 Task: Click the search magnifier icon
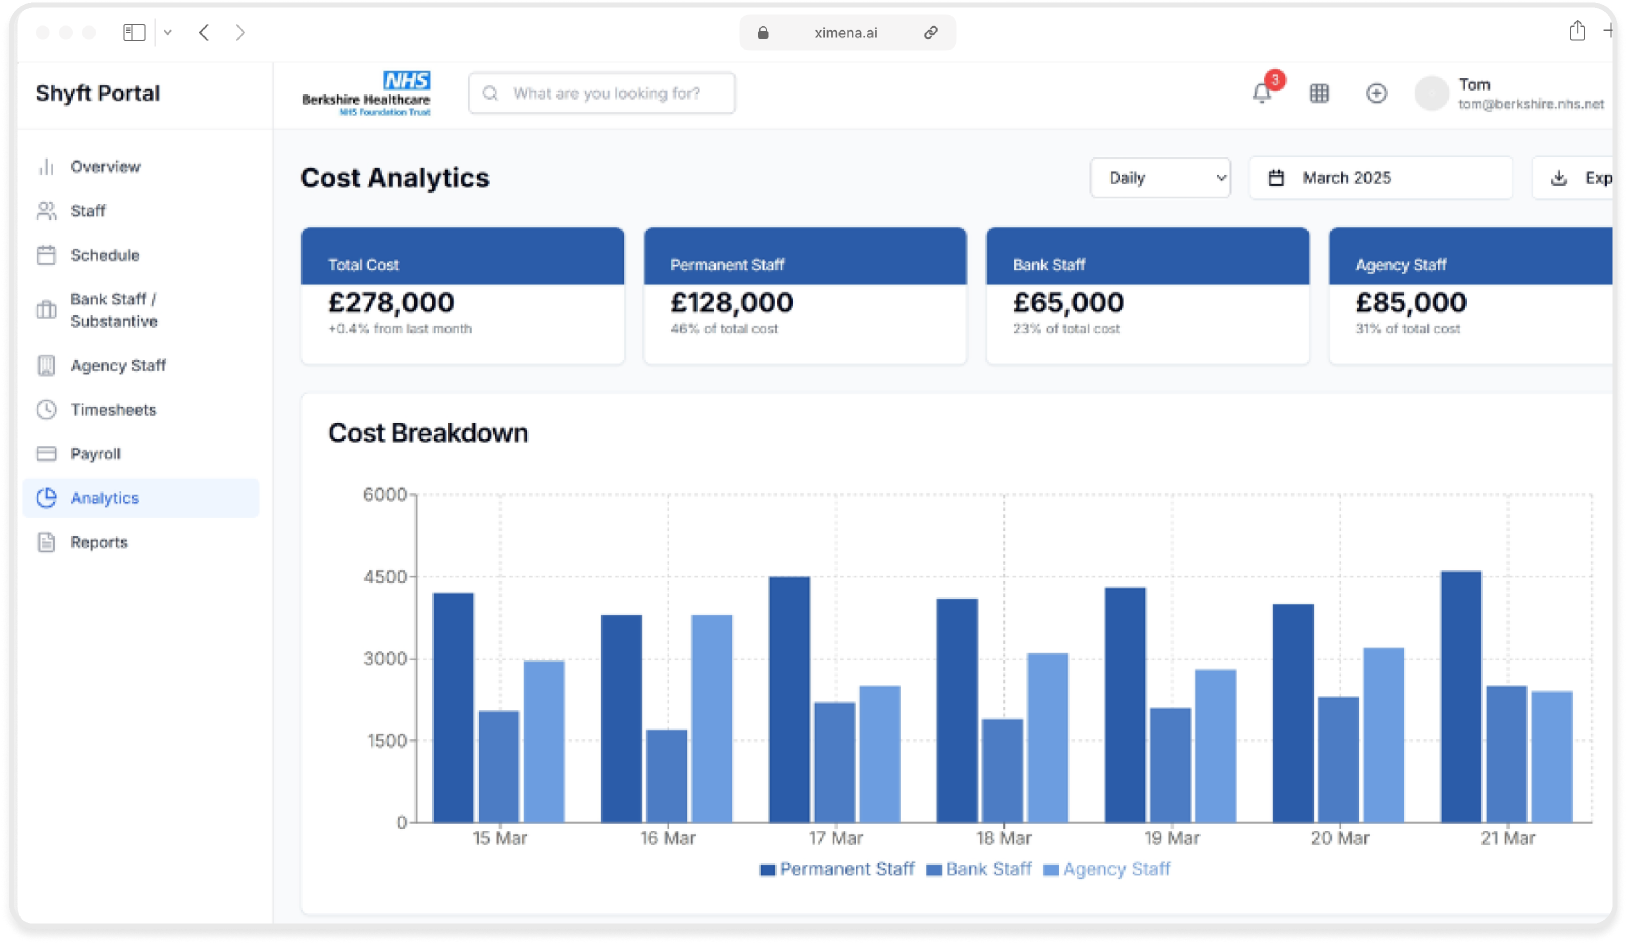(x=490, y=93)
